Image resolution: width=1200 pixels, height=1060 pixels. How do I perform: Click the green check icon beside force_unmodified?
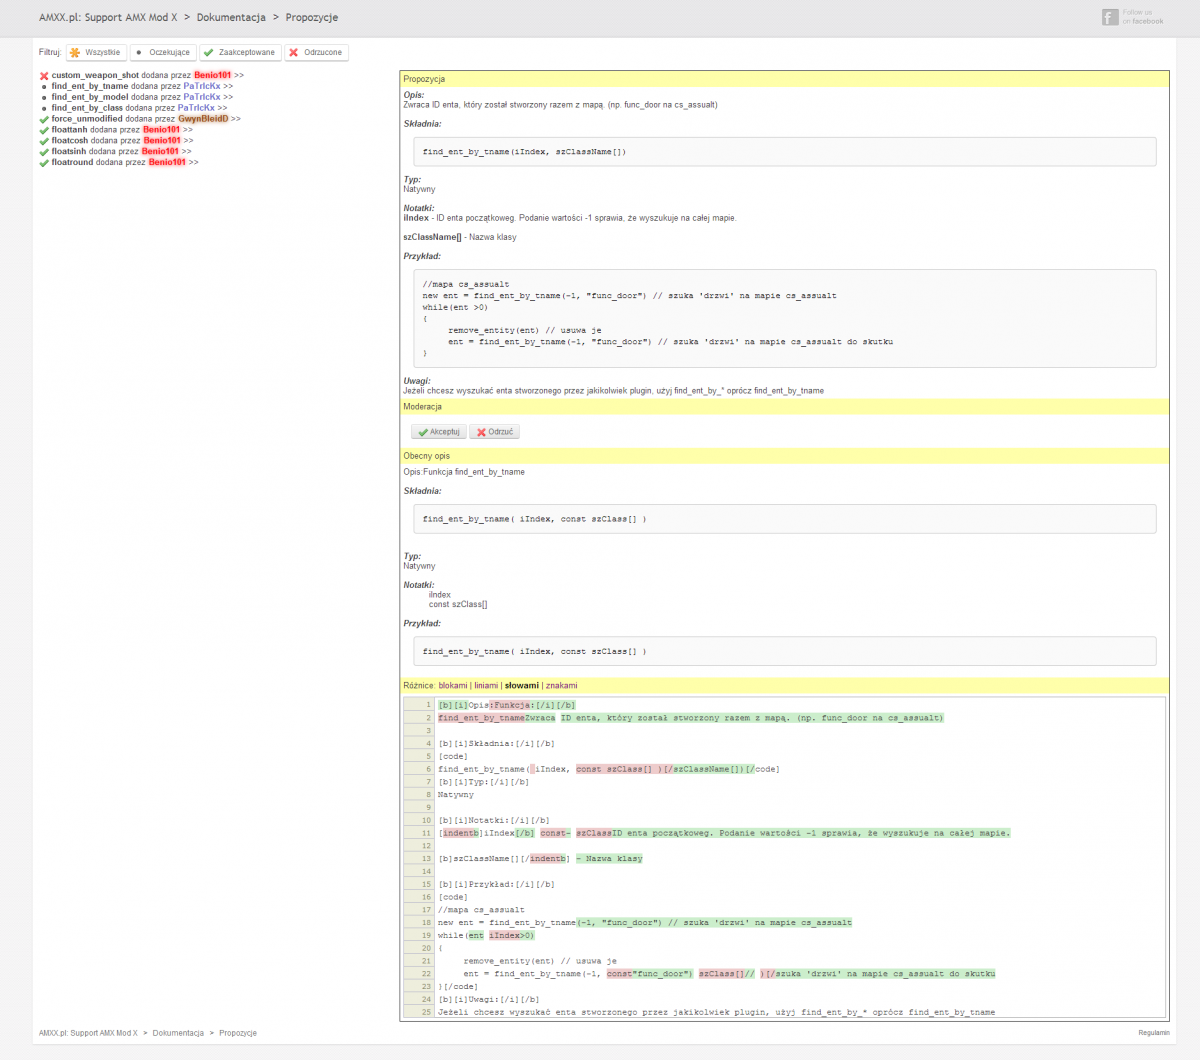click(44, 119)
